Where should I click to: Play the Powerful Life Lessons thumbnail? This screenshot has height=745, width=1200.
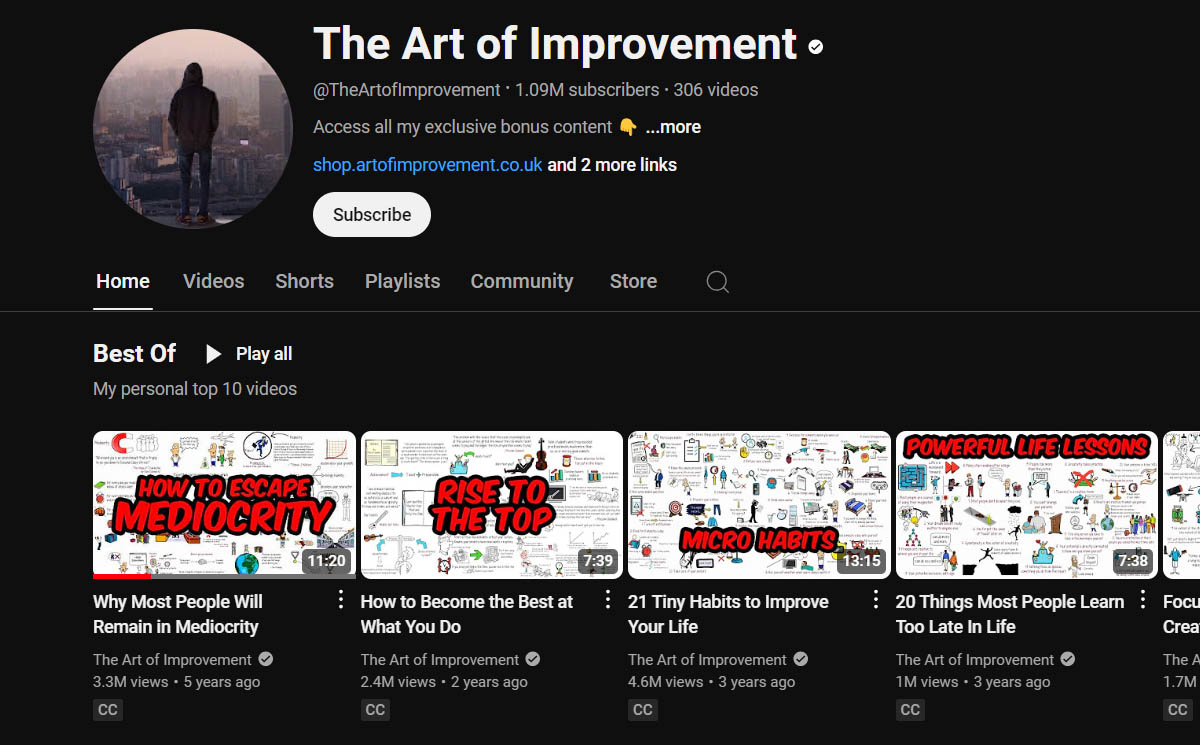(1027, 505)
